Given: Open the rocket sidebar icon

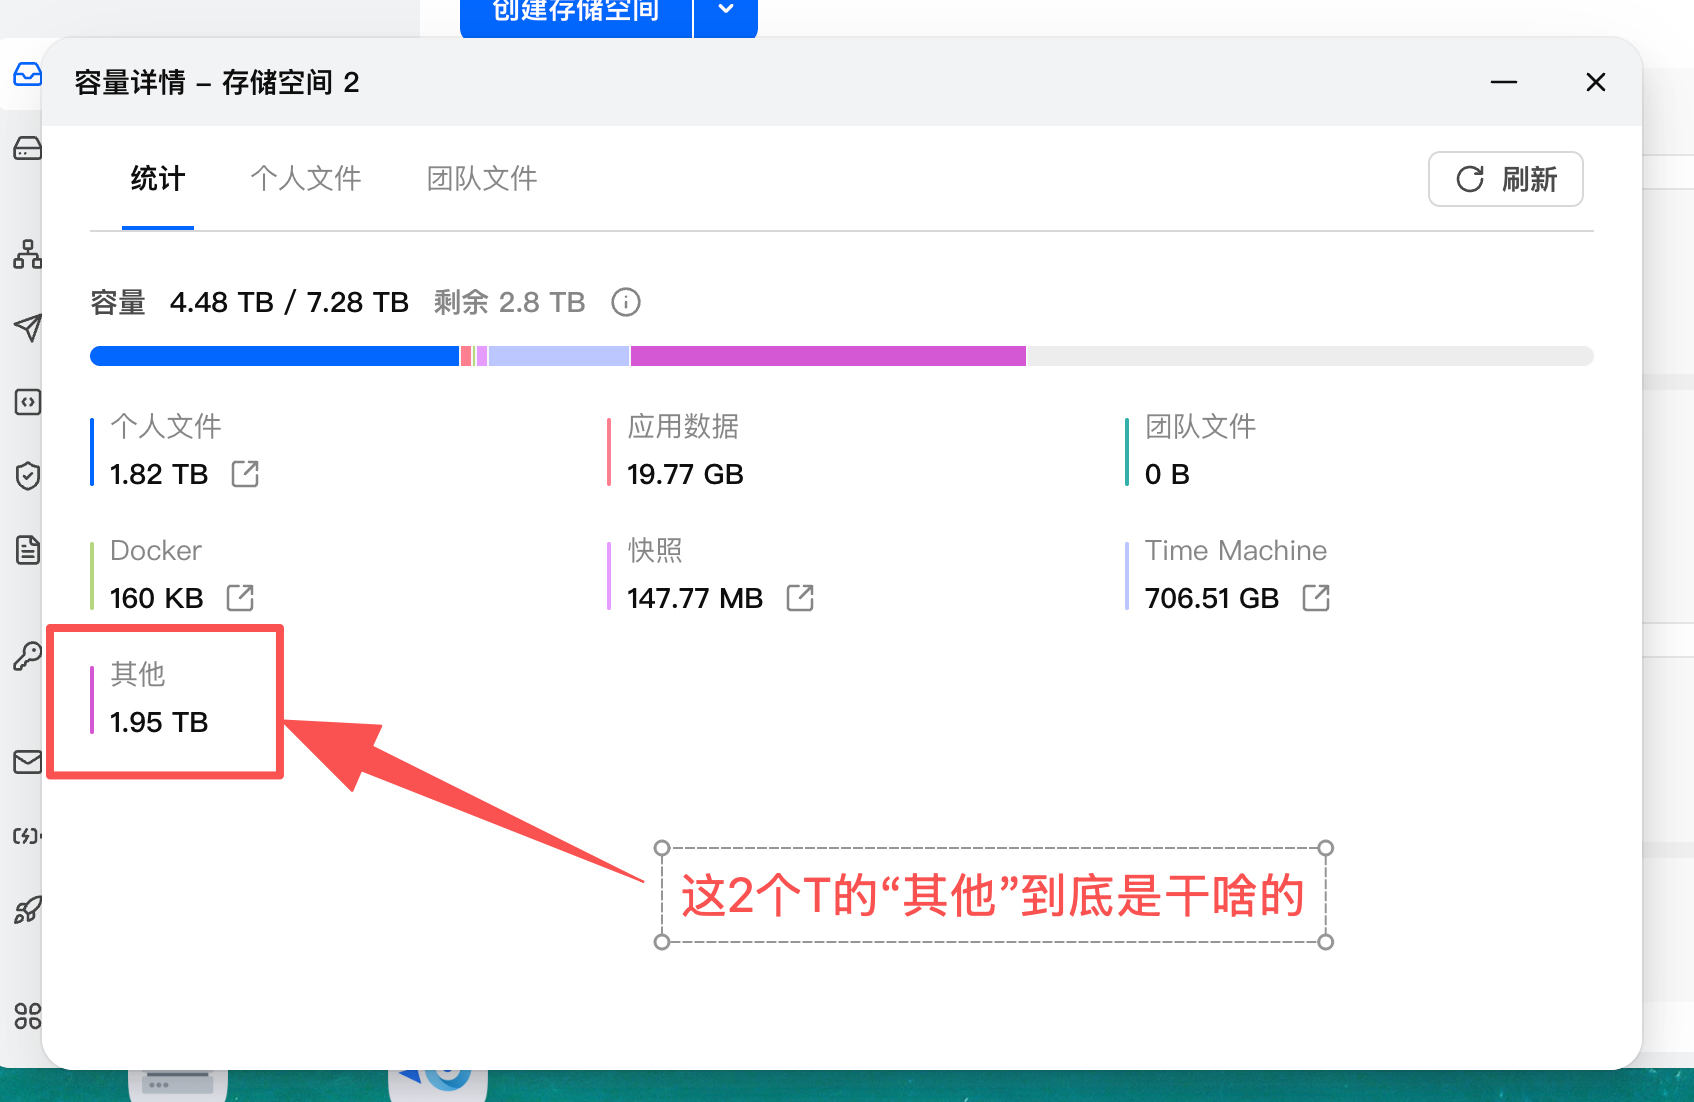Looking at the screenshot, I should click(27, 910).
